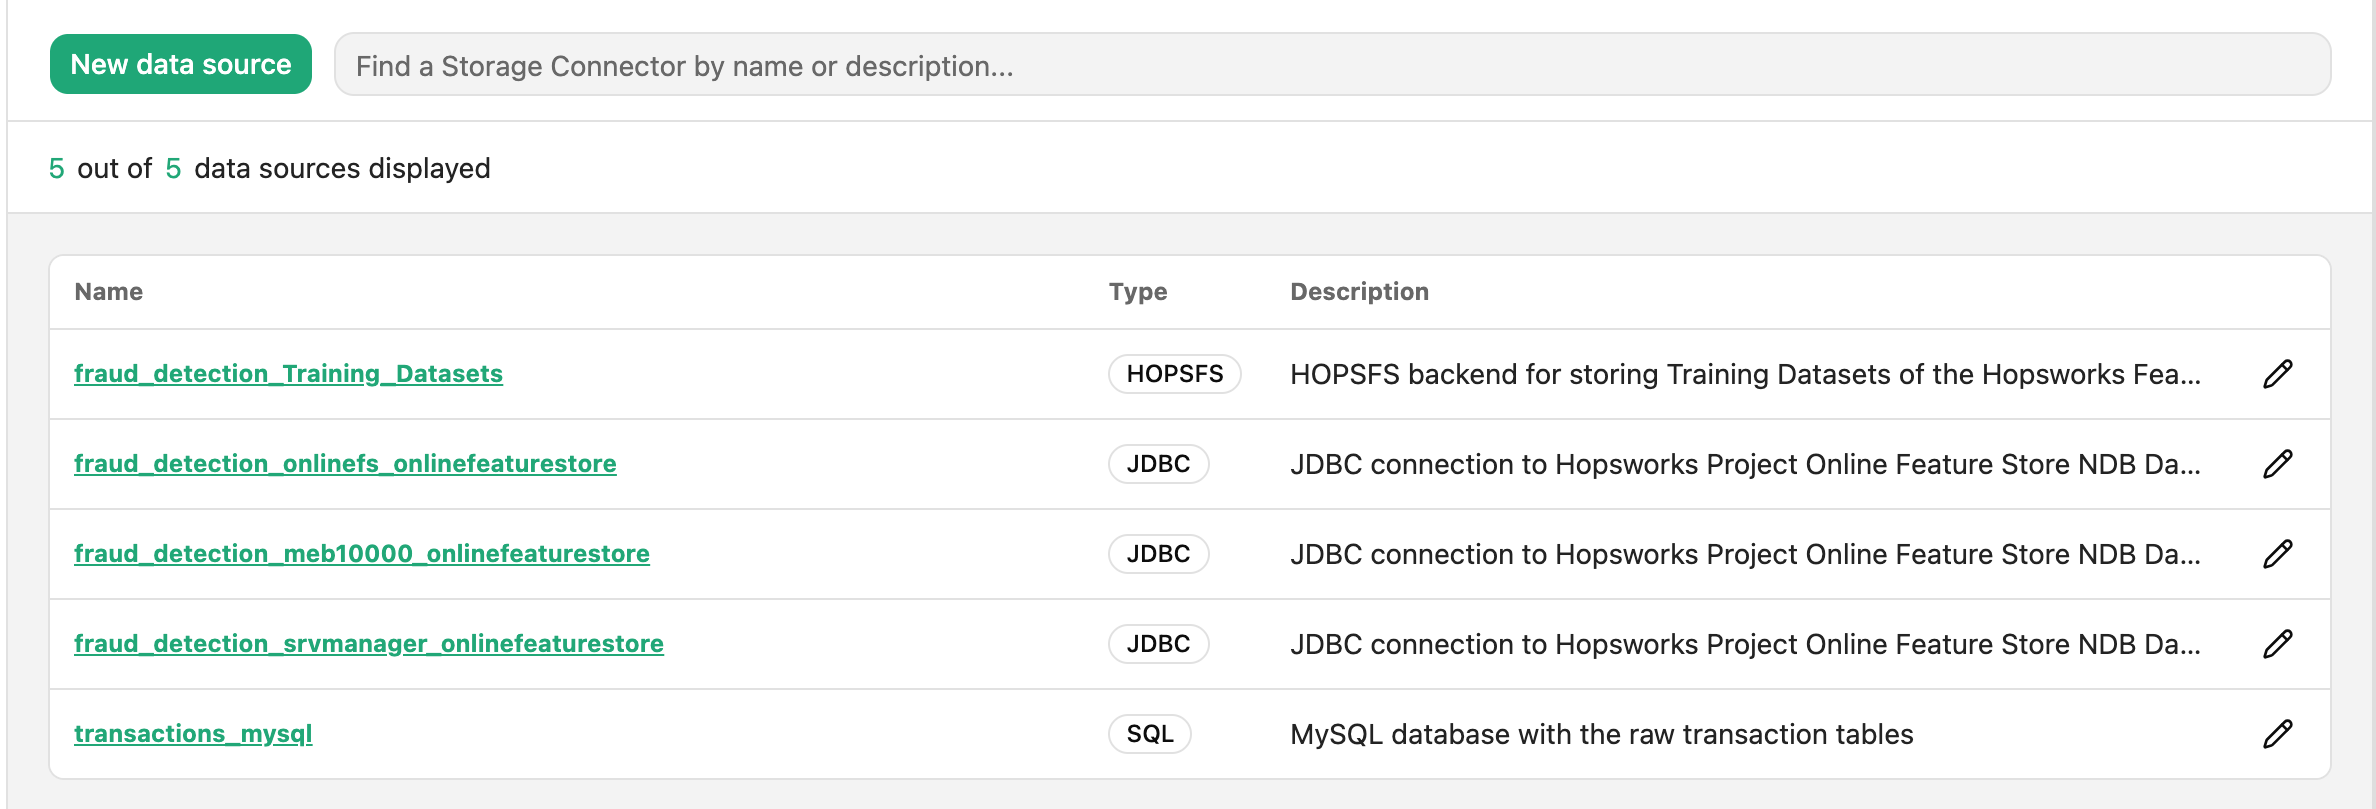Edit the fraud_detection_Training_Datasets connector with pencil icon
This screenshot has height=809, width=2376.
pos(2277,374)
